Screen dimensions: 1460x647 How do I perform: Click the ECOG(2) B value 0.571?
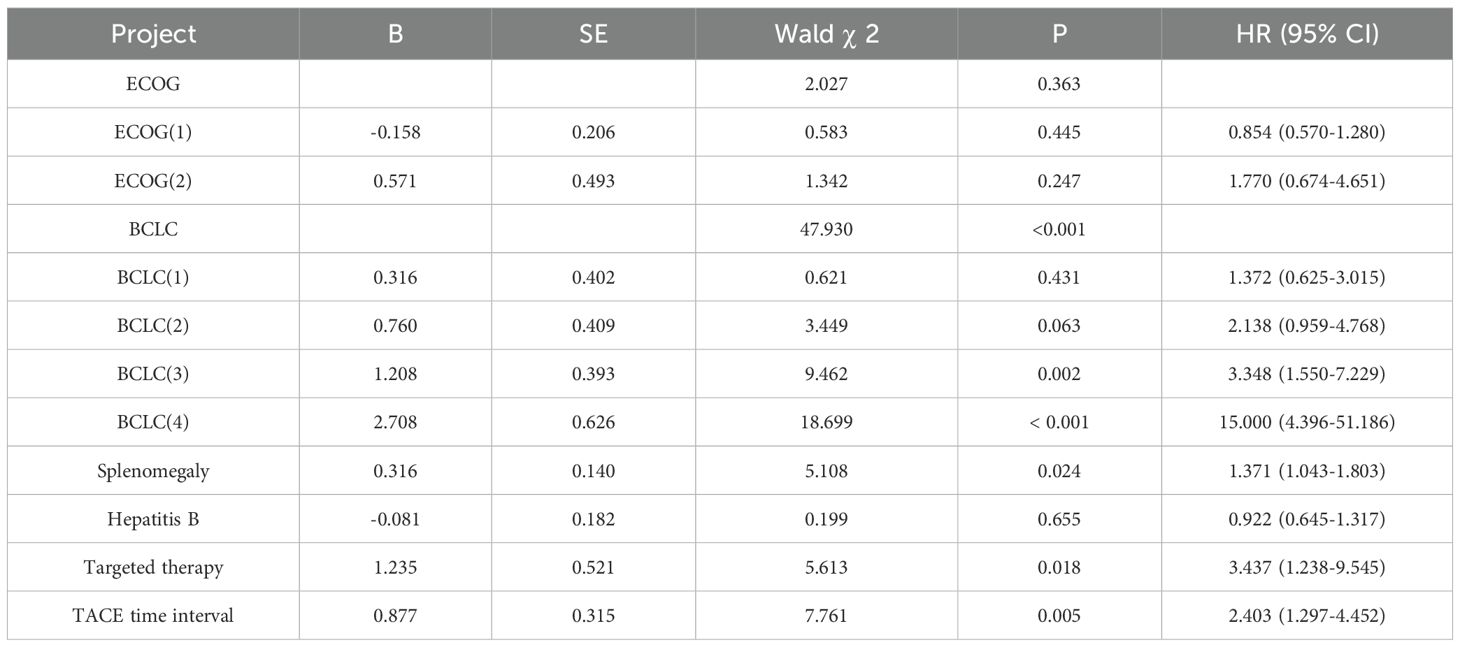pos(394,181)
